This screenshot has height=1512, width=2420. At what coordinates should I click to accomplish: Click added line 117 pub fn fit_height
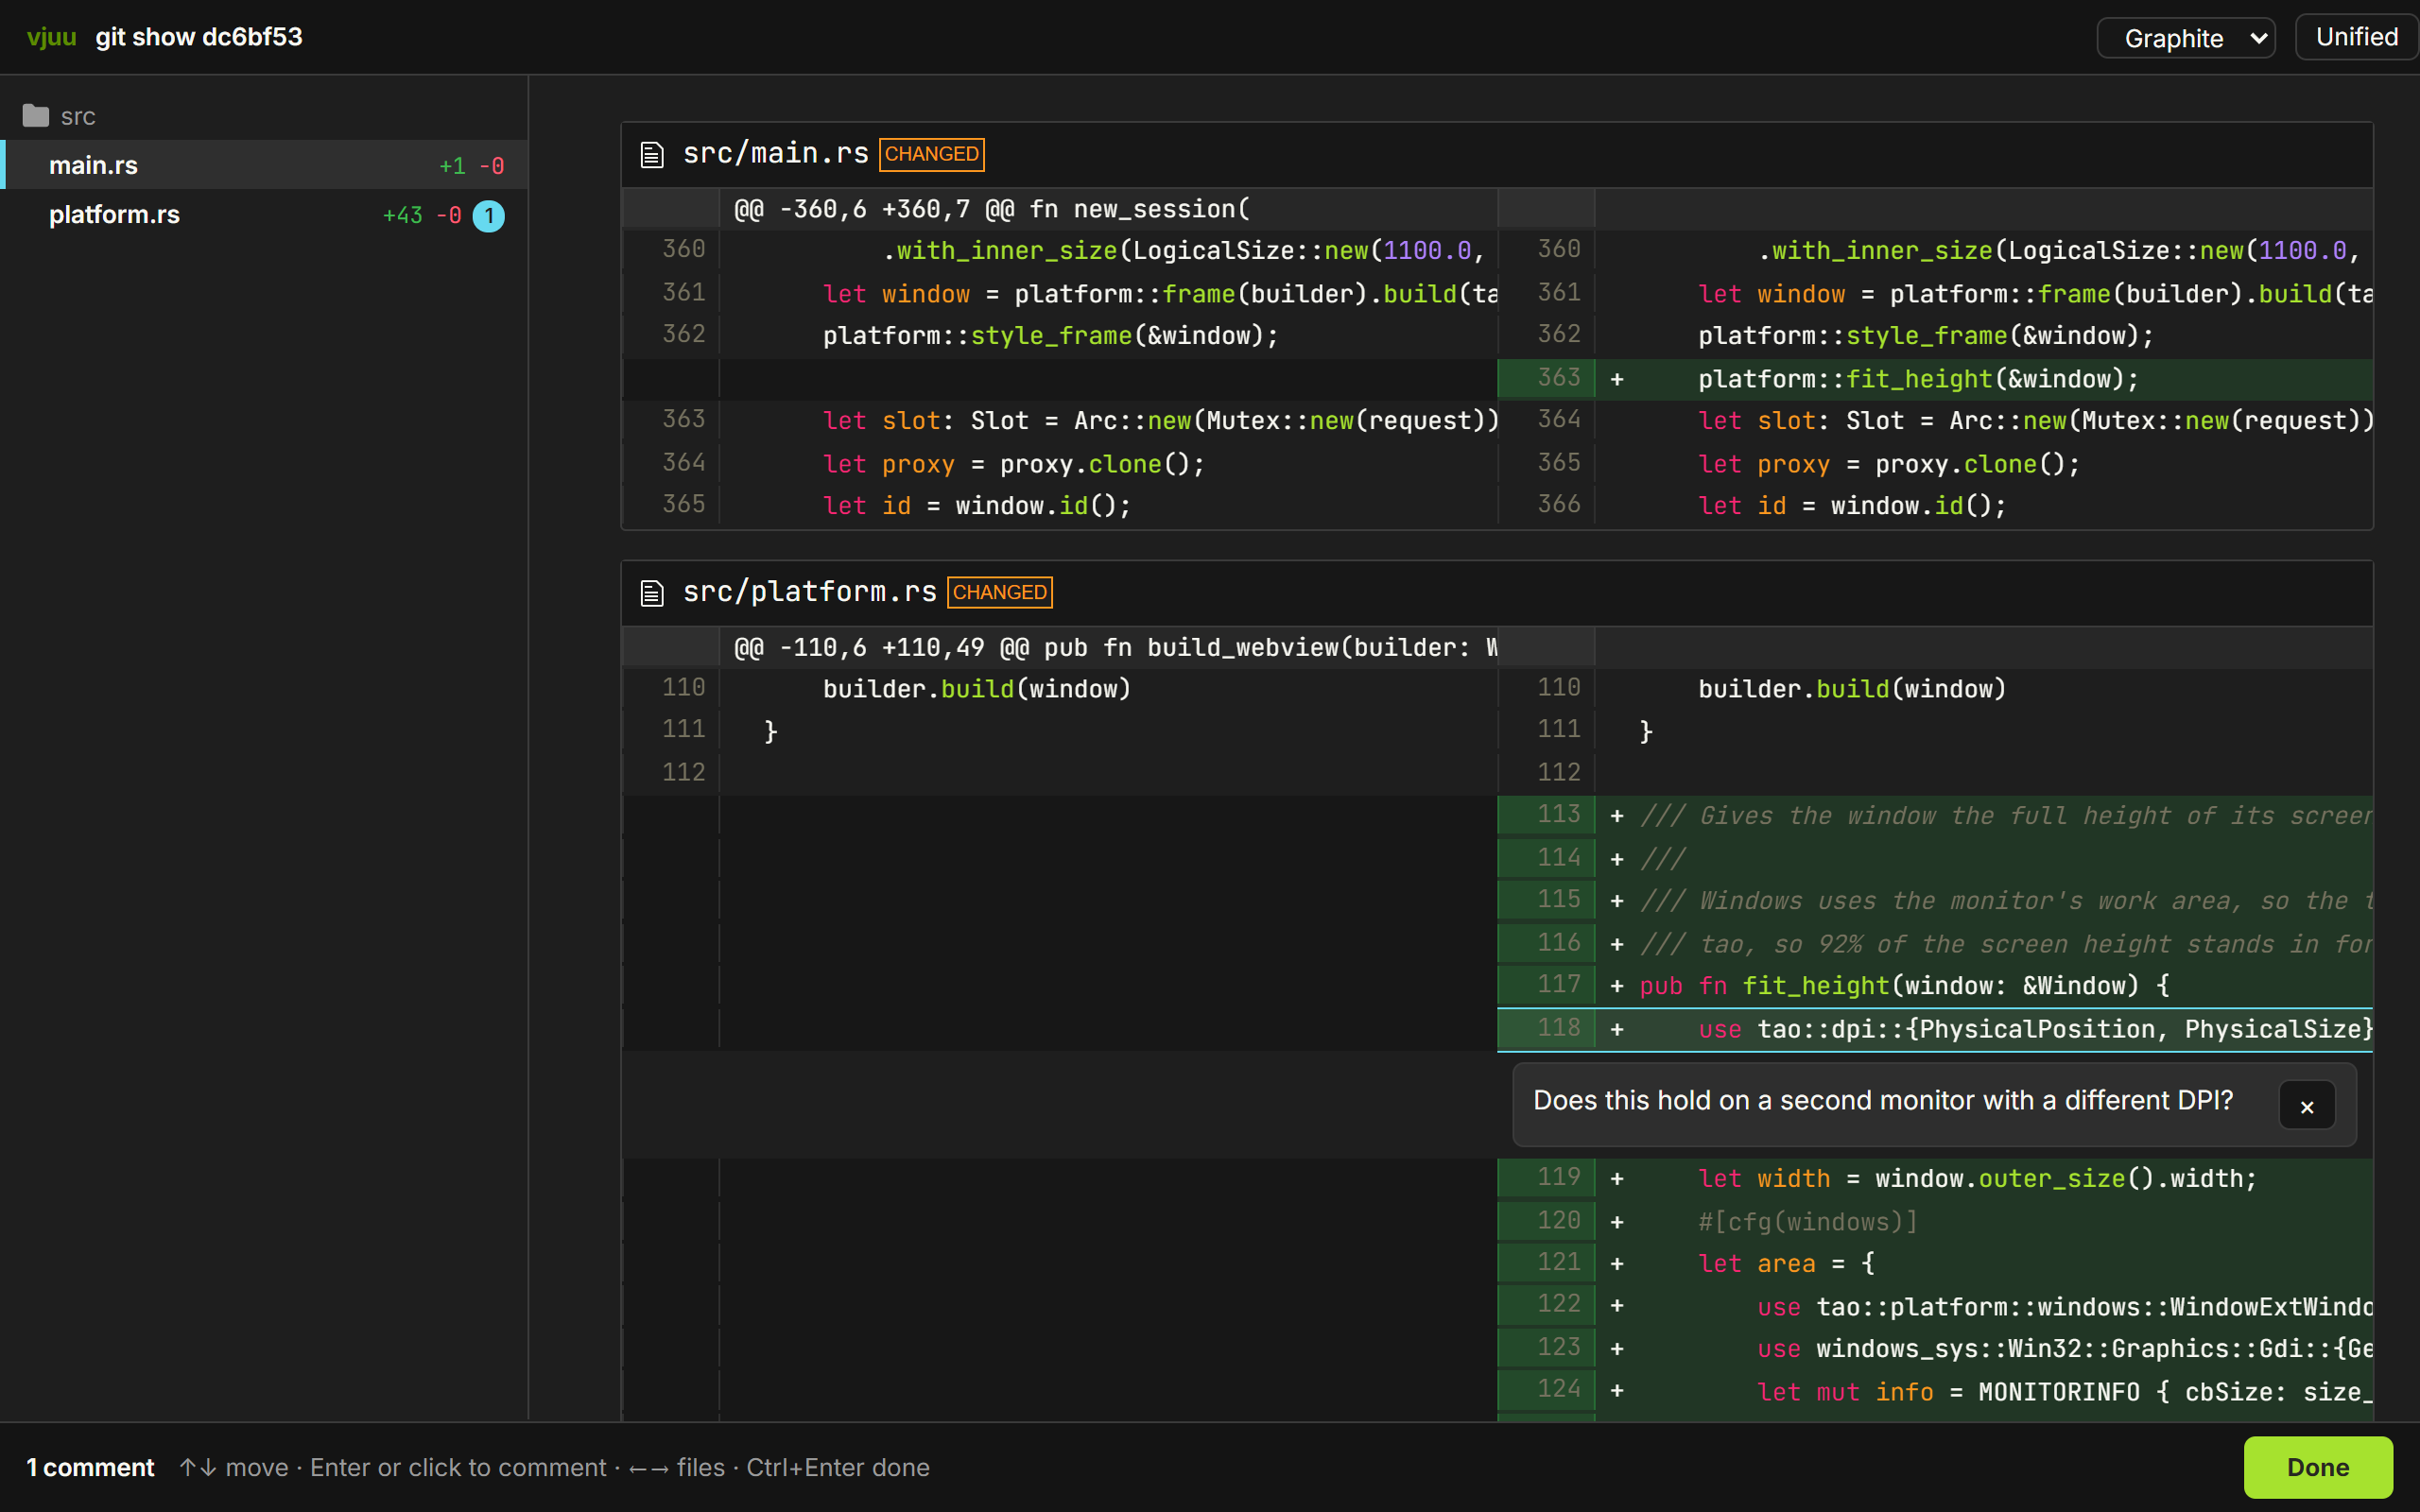pos(1935,986)
